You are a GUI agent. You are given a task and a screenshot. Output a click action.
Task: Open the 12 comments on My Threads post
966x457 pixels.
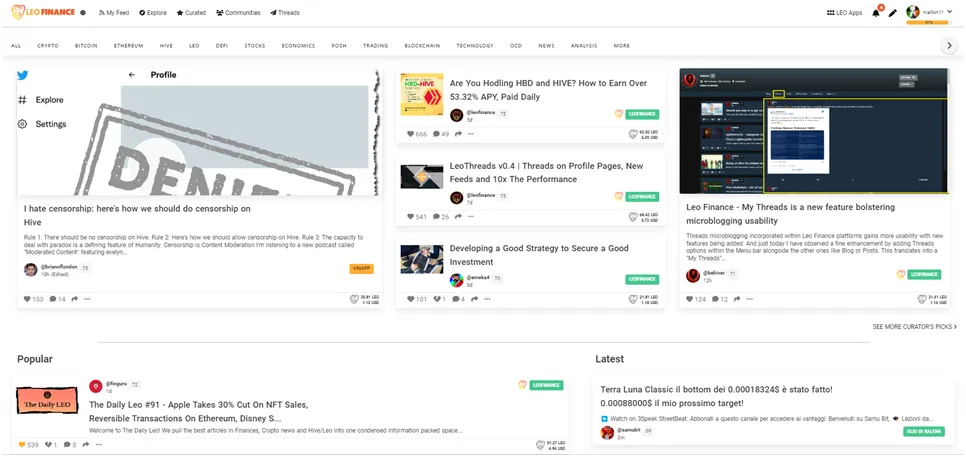(x=720, y=299)
